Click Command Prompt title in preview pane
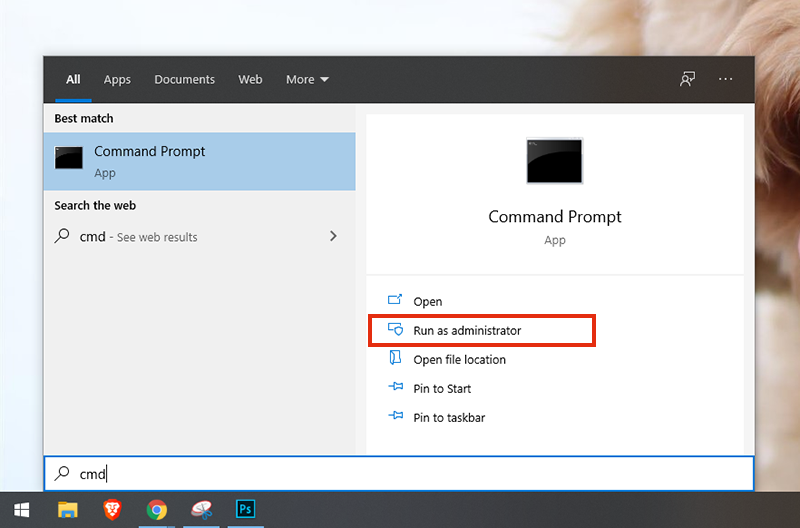The width and height of the screenshot is (800, 528). (x=555, y=217)
